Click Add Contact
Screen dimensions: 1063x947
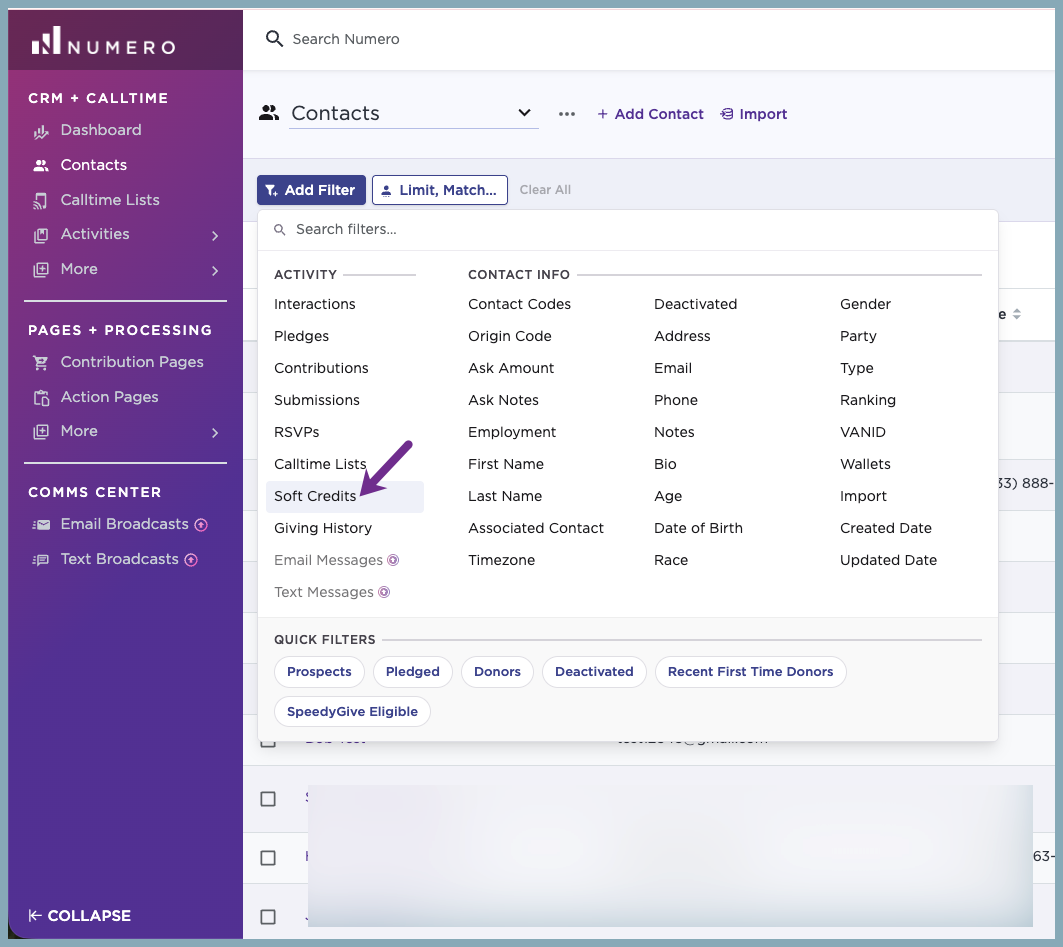click(650, 114)
